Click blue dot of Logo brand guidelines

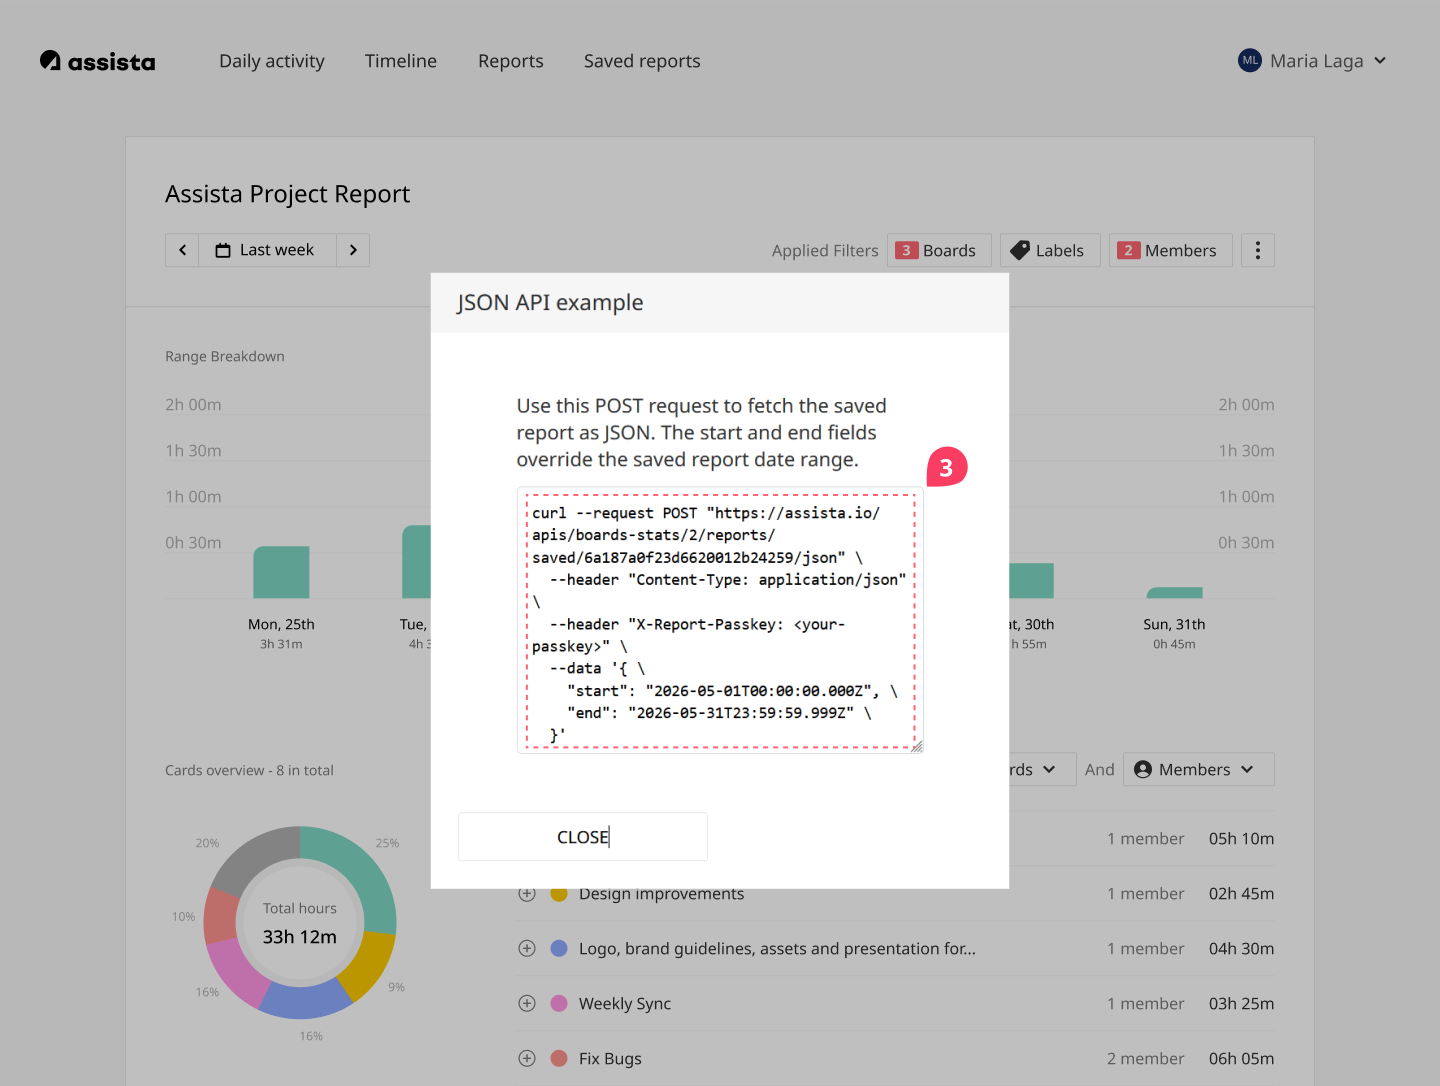coord(559,948)
